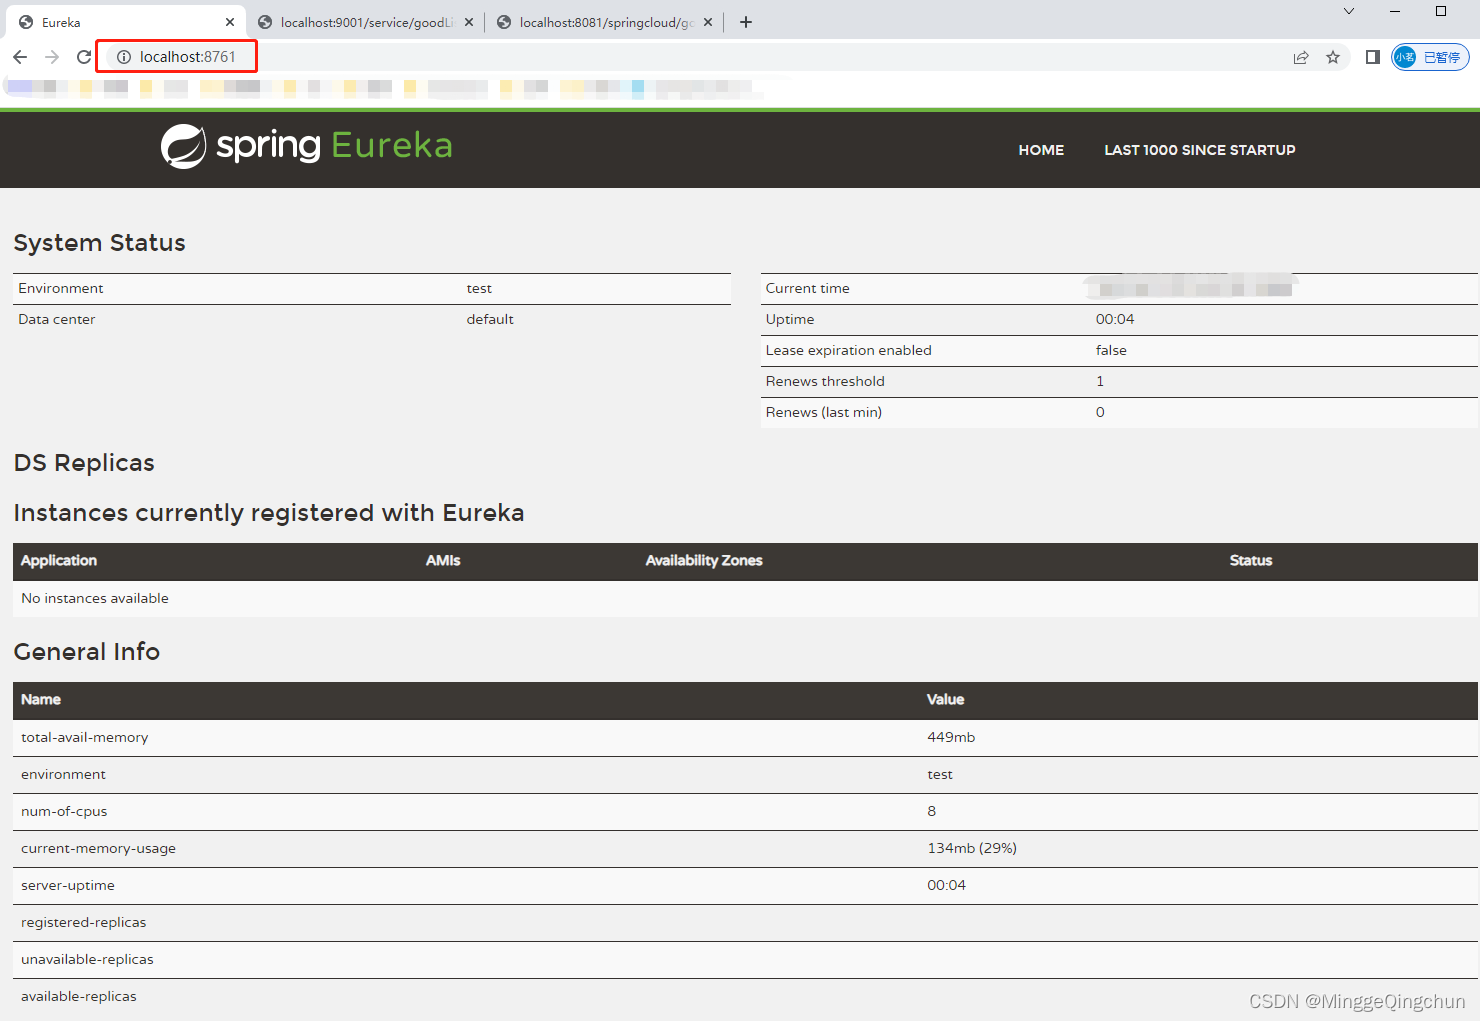Viewport: 1480px width, 1021px height.
Task: Close the localhost:8081 tab
Action: coord(707,21)
